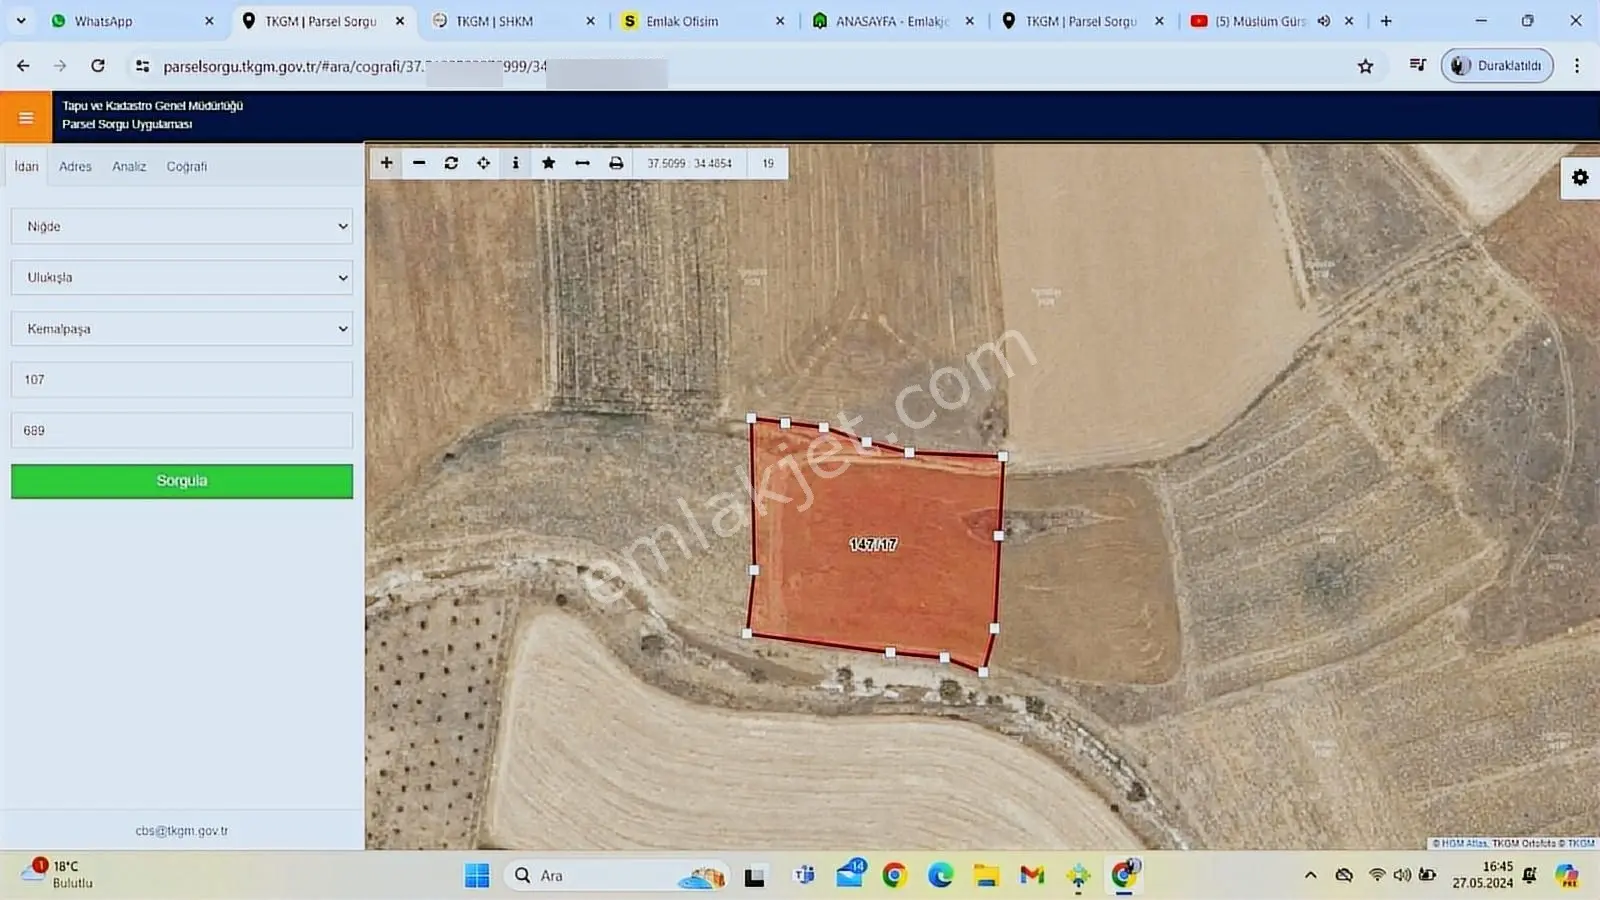Switch to the Emlak Ofisim browser tab

pyautogui.click(x=700, y=21)
